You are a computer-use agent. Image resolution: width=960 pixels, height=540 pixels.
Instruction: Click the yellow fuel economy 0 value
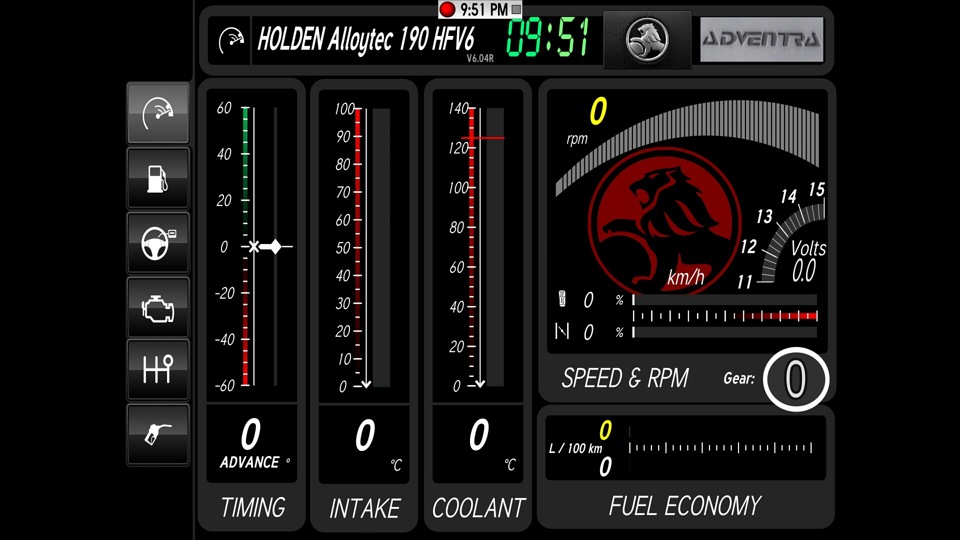pyautogui.click(x=605, y=430)
